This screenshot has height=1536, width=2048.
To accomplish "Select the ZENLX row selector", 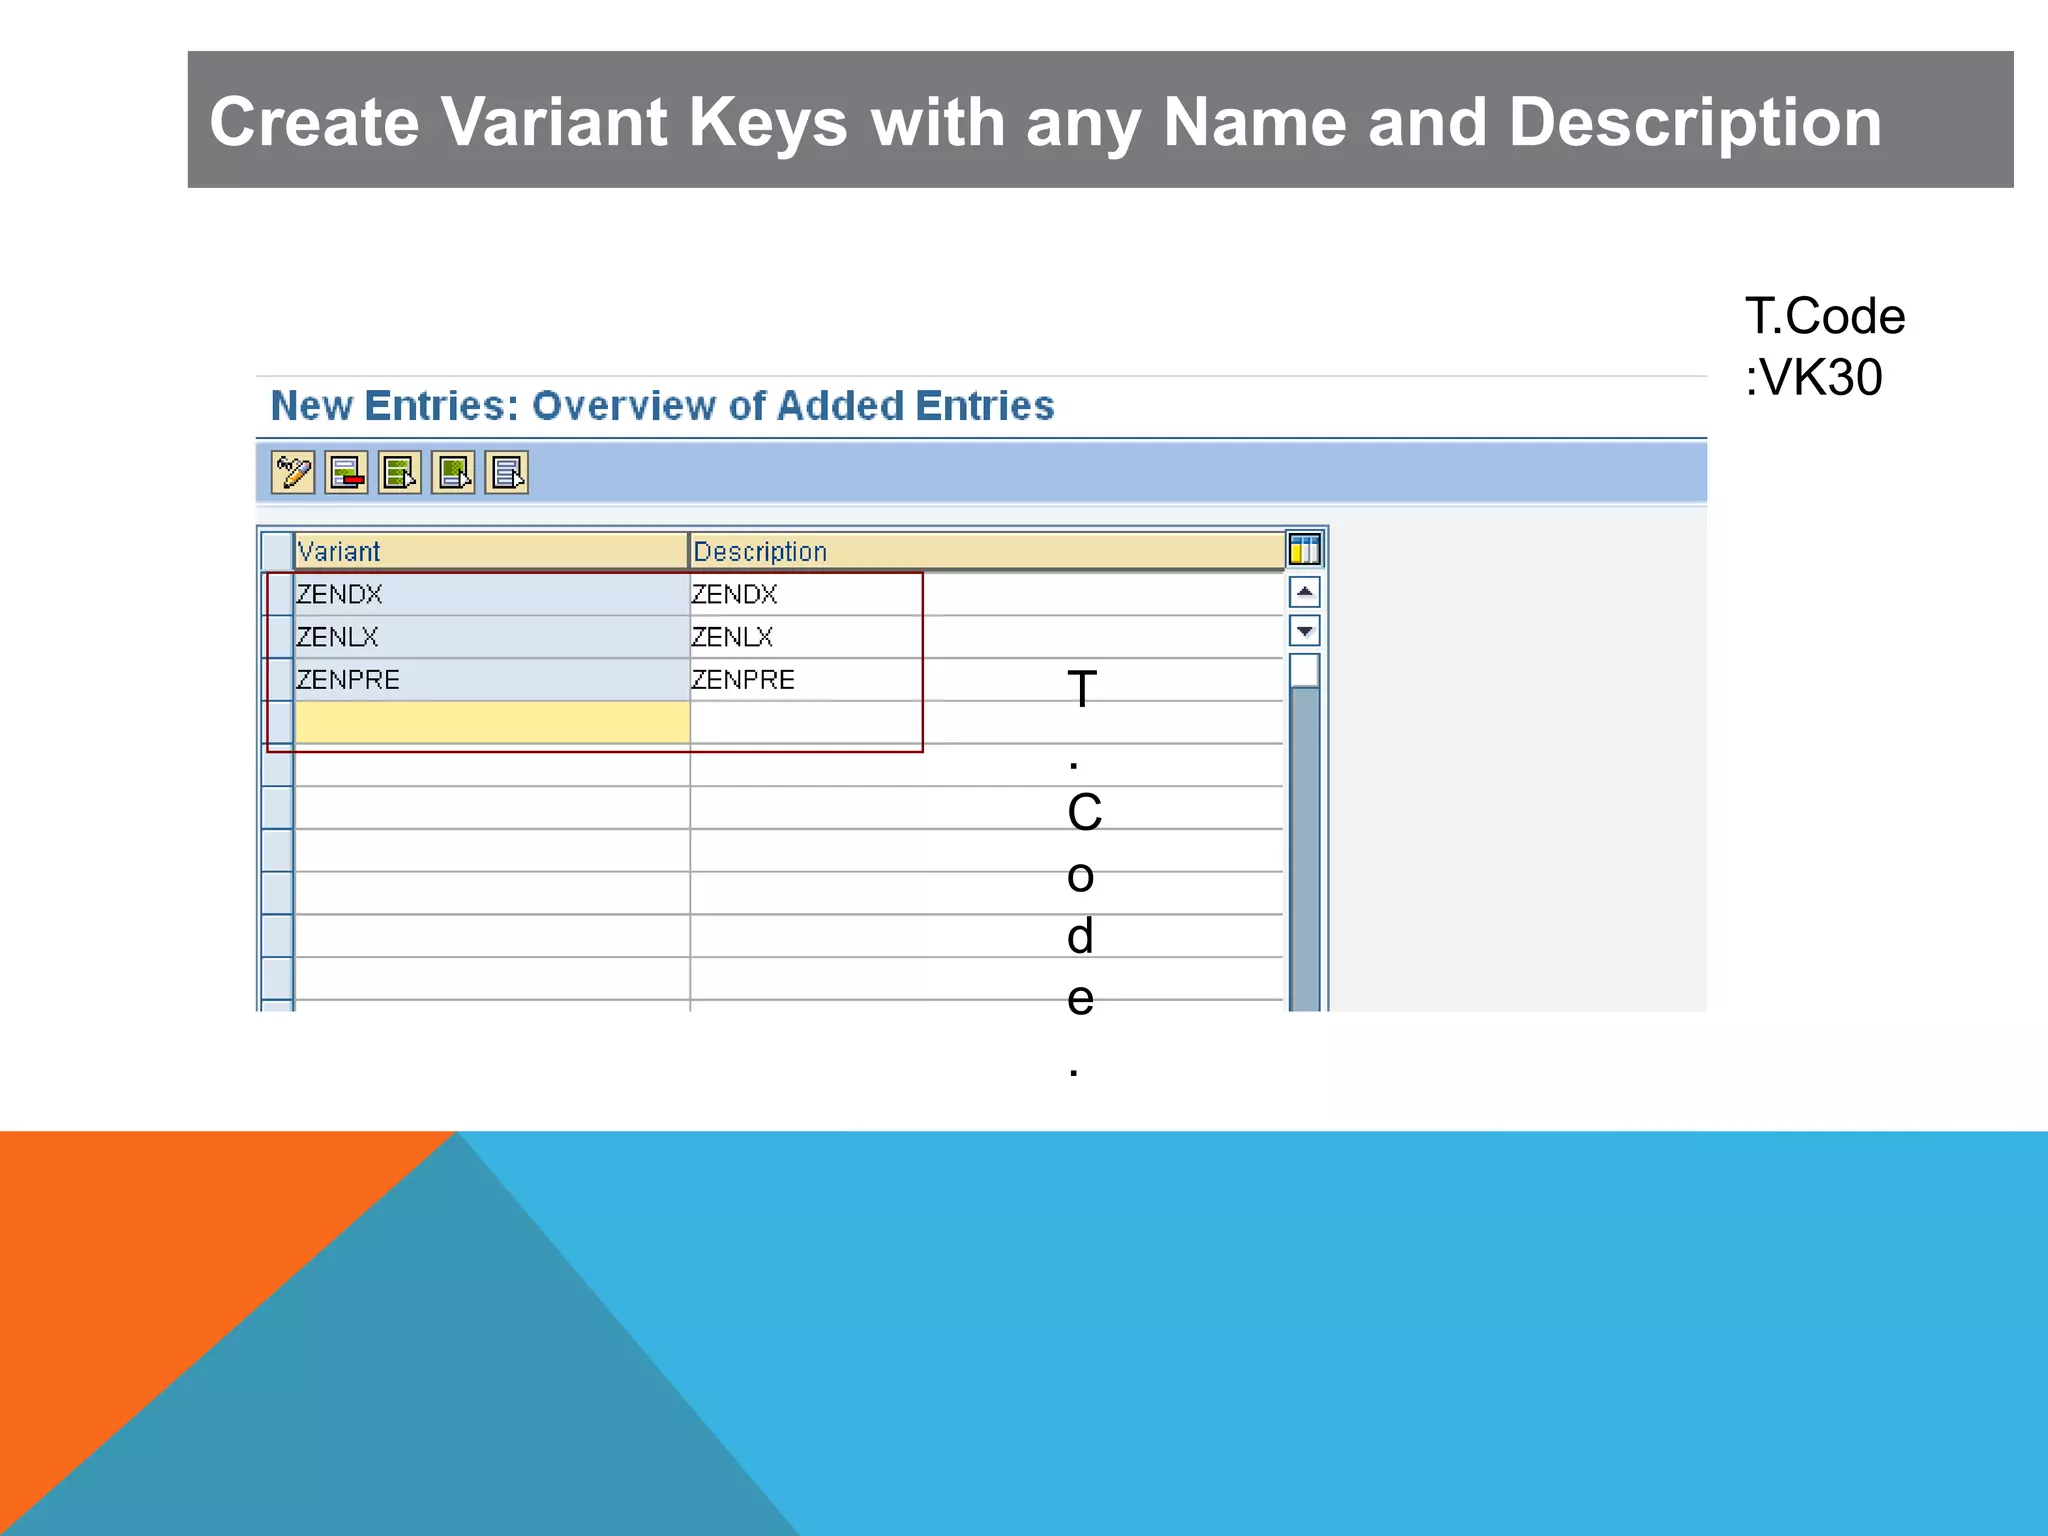I will [277, 637].
